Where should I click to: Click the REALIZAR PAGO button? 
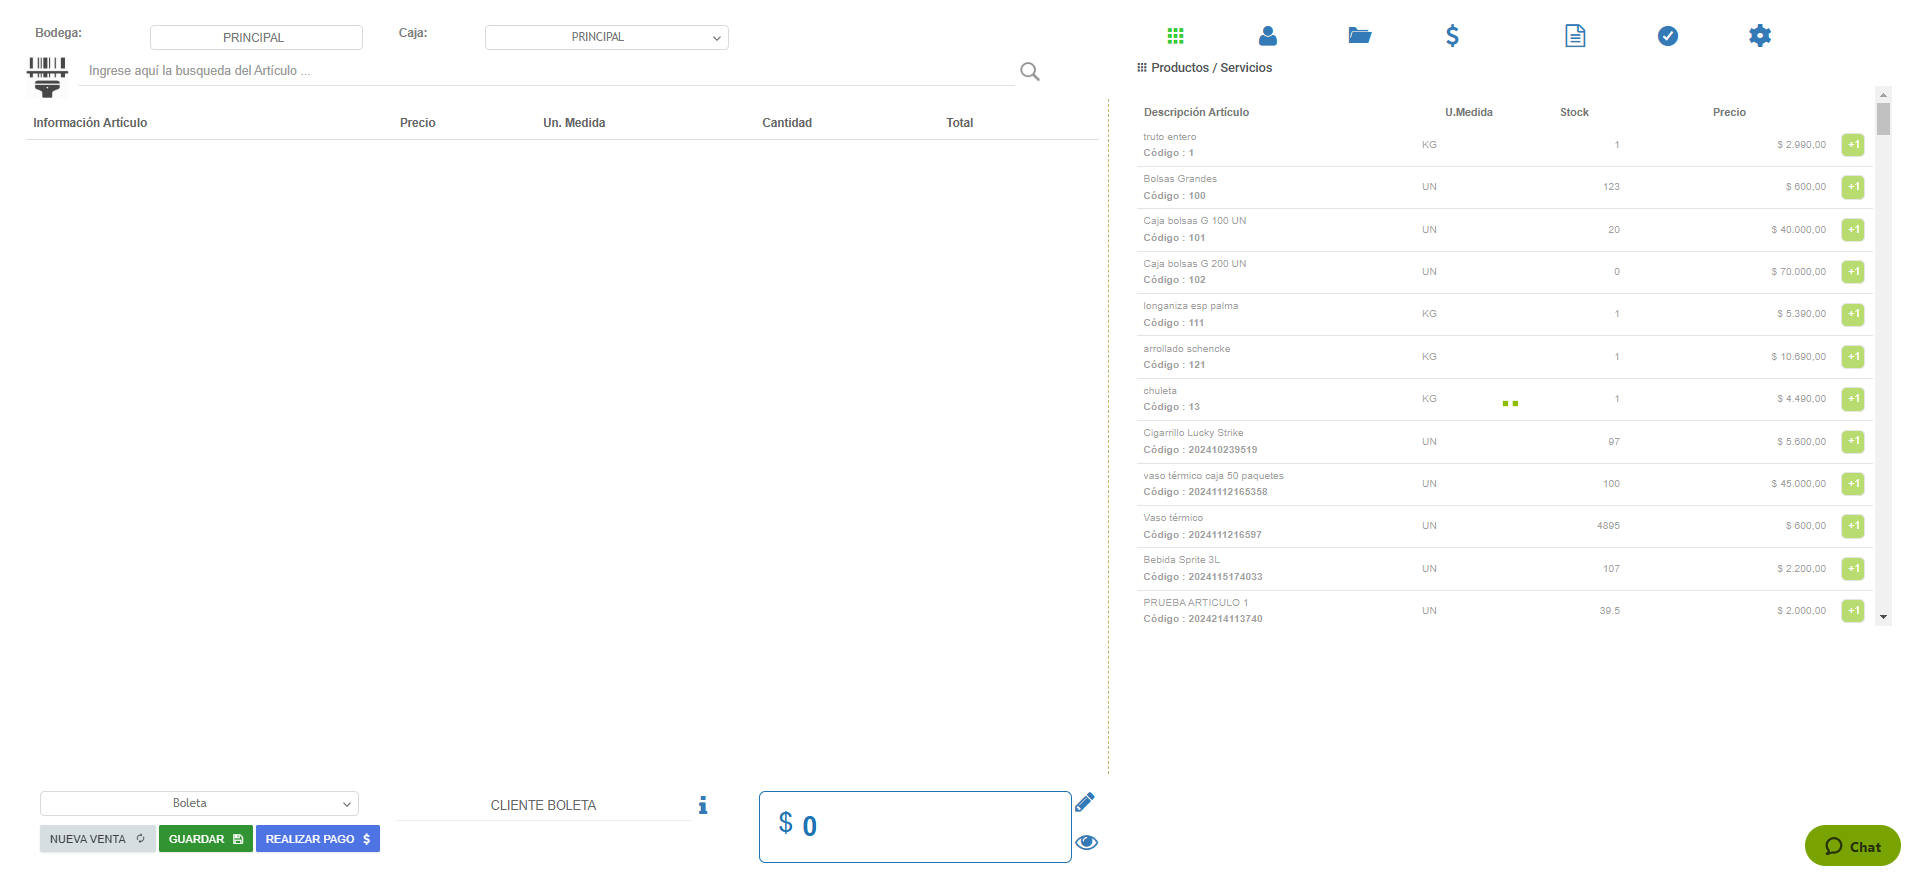(317, 839)
